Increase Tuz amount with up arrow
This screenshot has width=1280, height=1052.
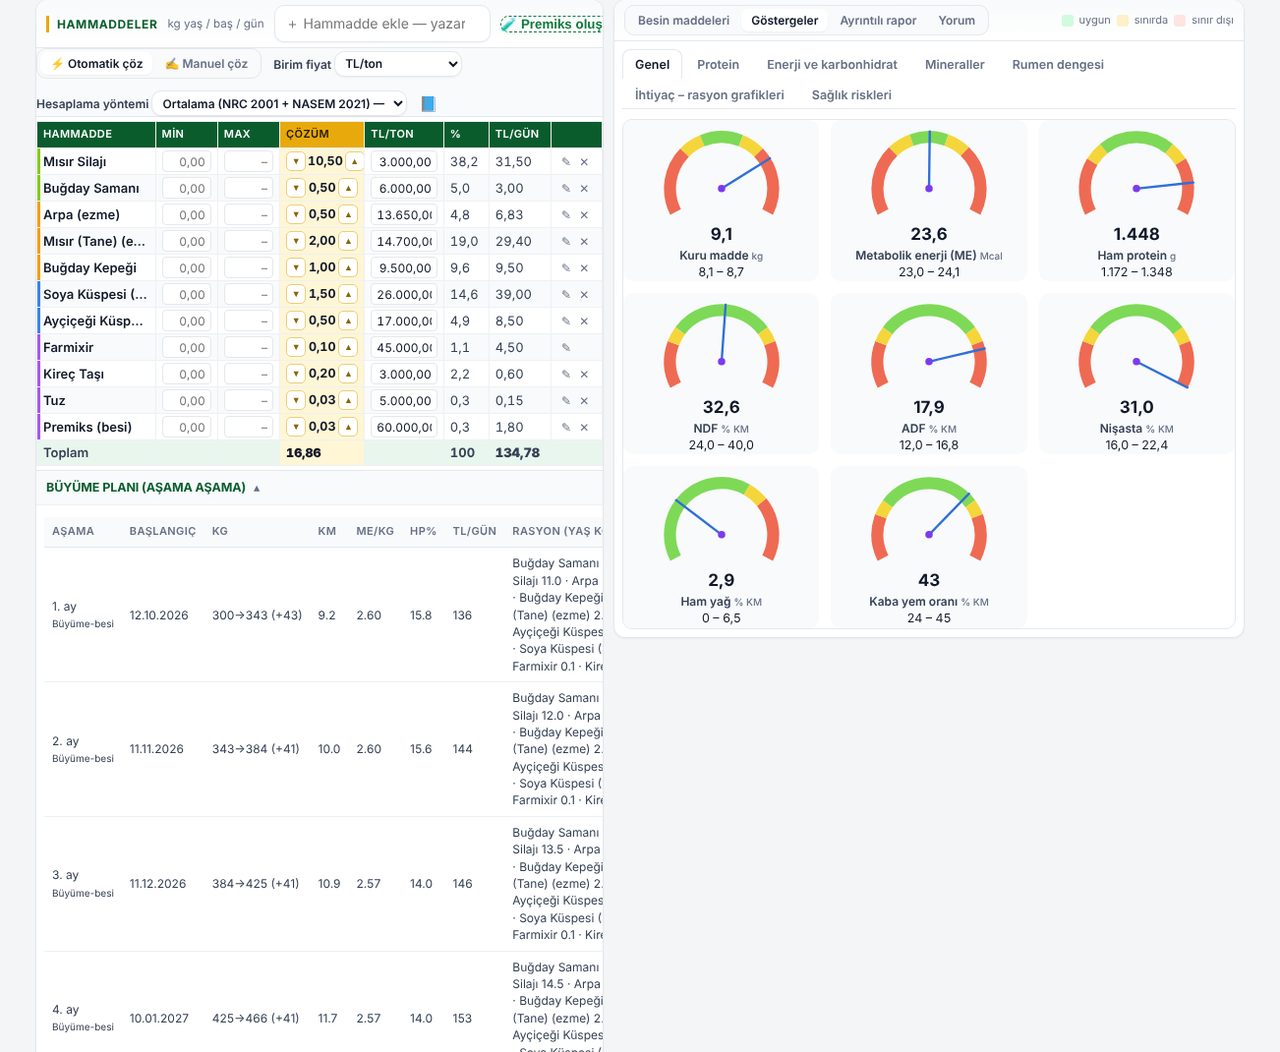tap(348, 400)
